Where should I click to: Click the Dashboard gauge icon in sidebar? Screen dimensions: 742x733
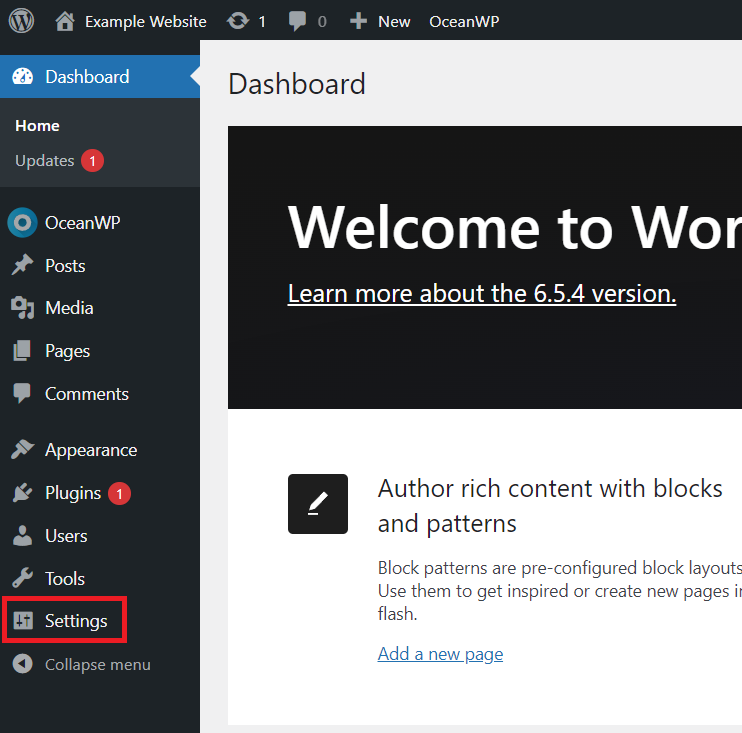click(22, 77)
